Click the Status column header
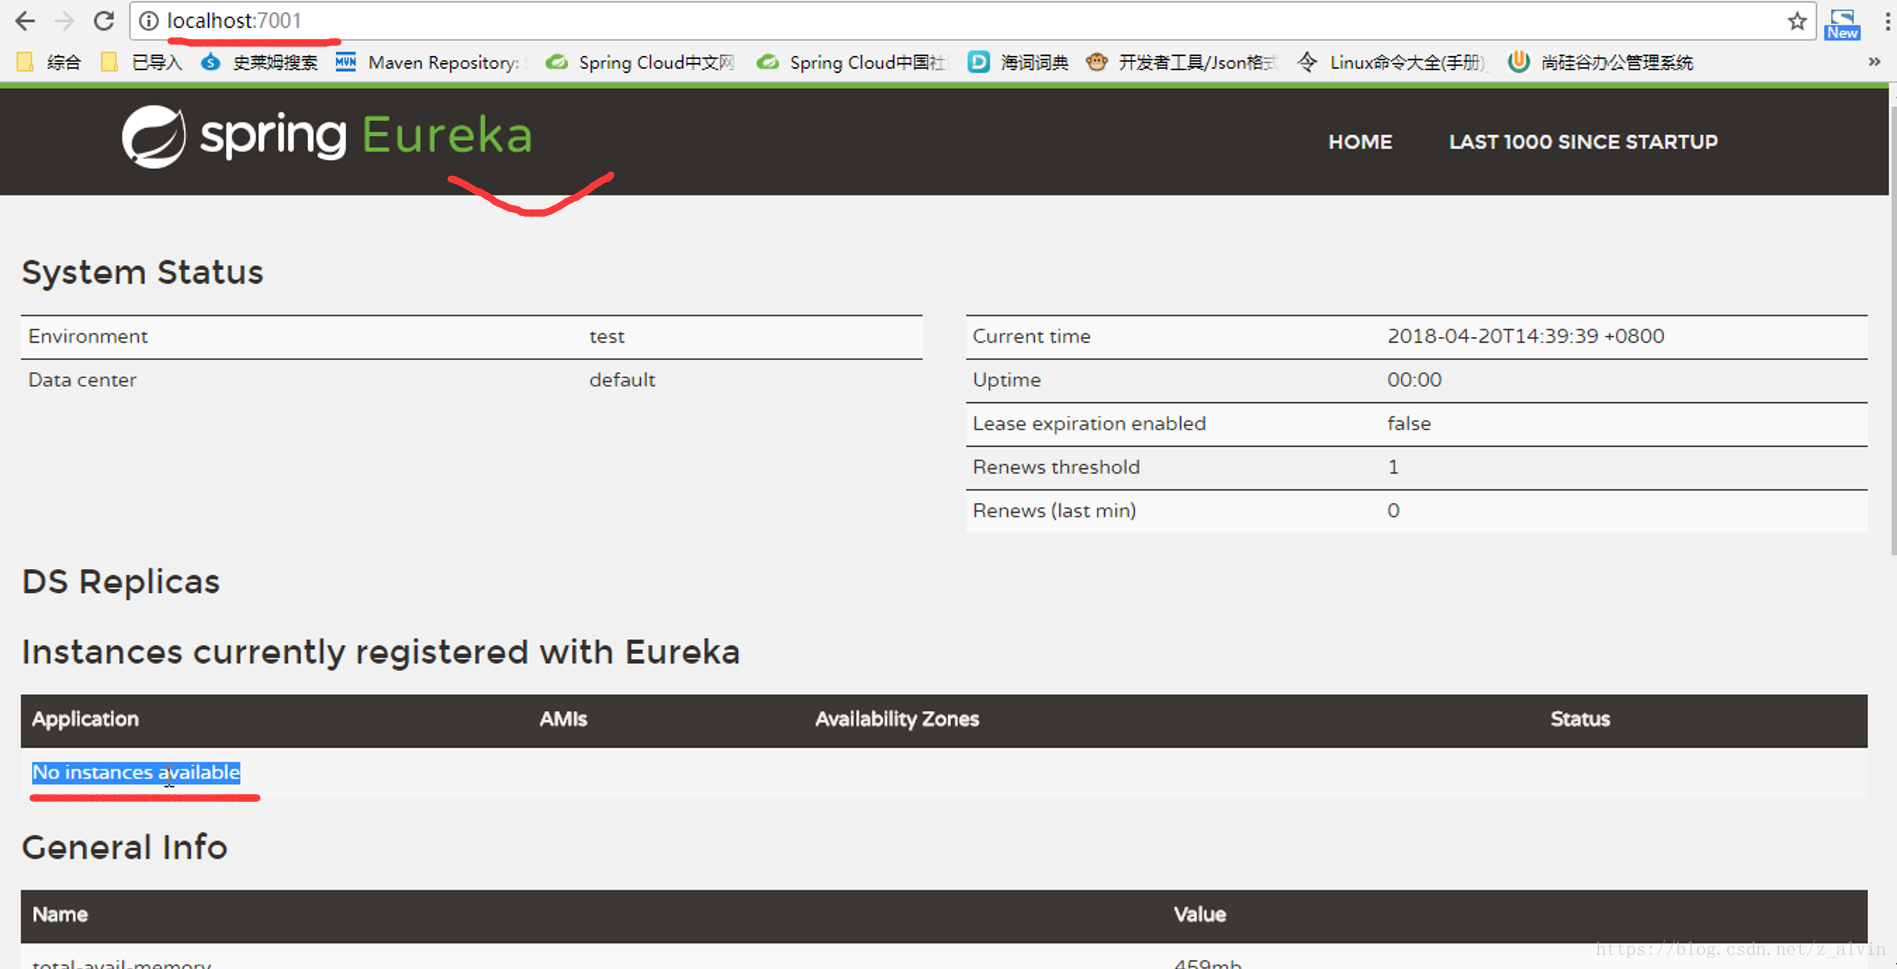This screenshot has width=1897, height=969. [1580, 719]
